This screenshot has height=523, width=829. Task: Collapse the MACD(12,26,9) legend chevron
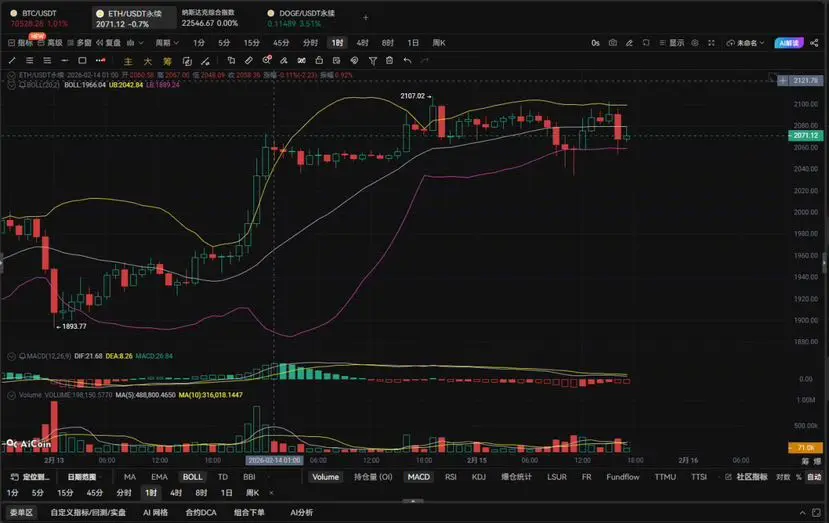pos(11,356)
